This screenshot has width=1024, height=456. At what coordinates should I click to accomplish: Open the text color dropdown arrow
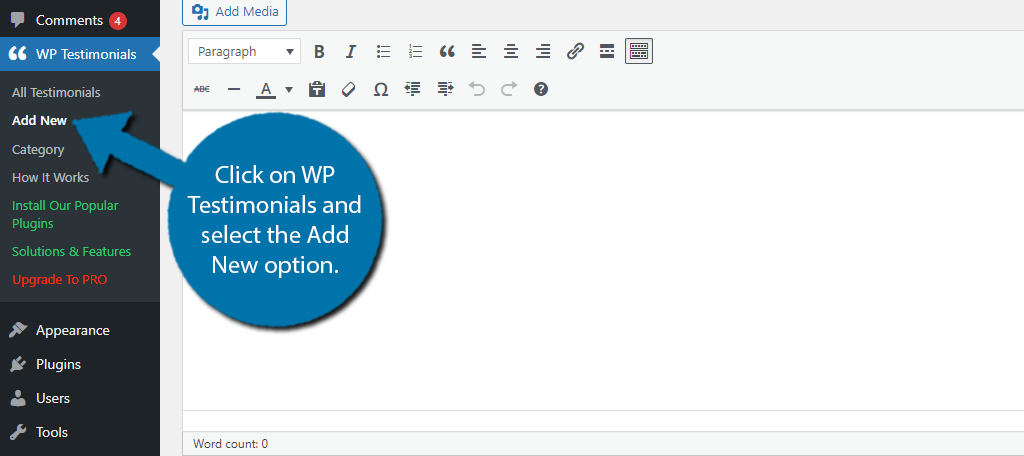coord(289,90)
